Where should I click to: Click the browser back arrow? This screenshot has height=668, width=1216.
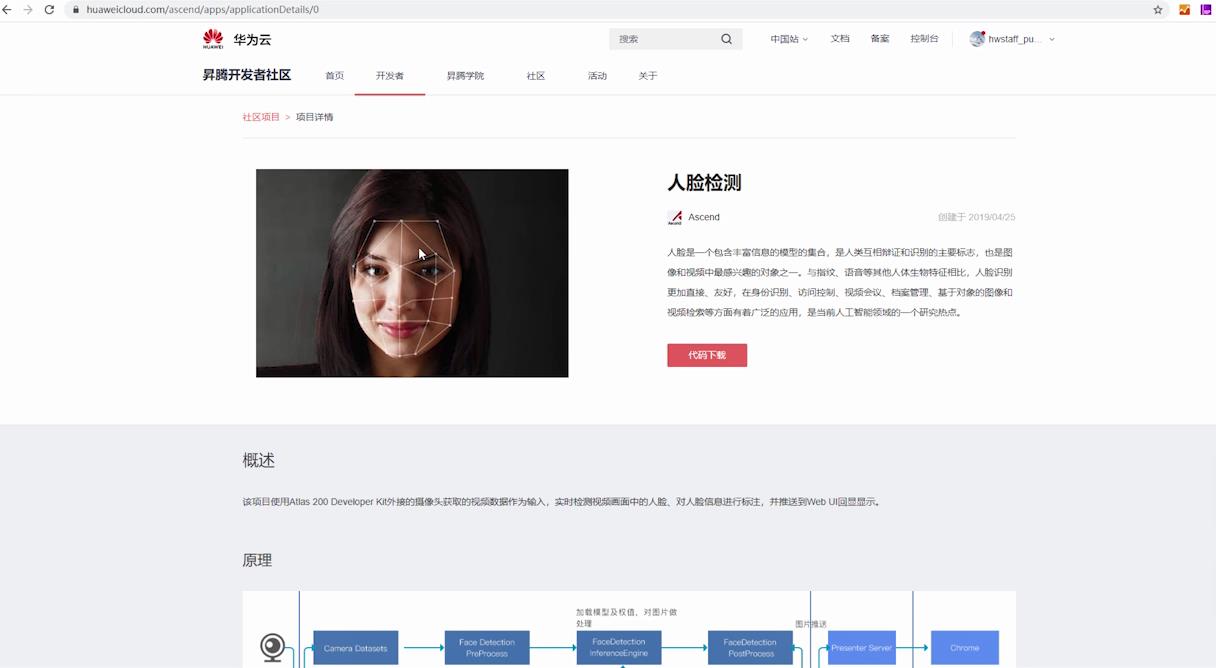[12, 10]
